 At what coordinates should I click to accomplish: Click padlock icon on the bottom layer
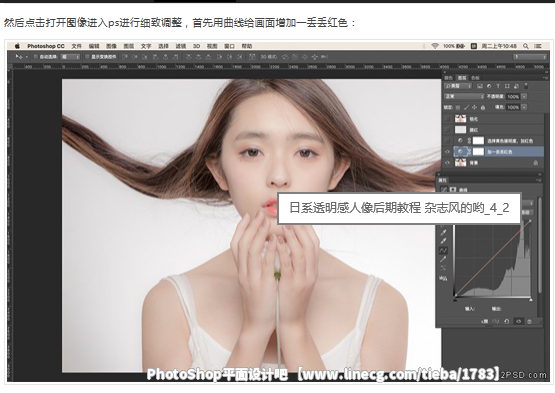[x=536, y=163]
